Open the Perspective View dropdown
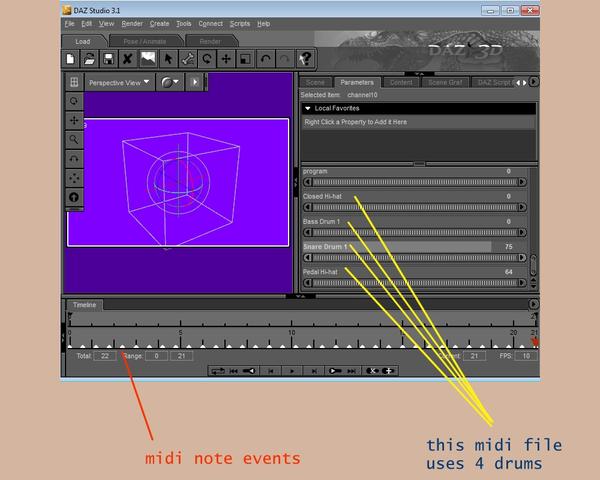This screenshot has width=600, height=480. click(119, 82)
